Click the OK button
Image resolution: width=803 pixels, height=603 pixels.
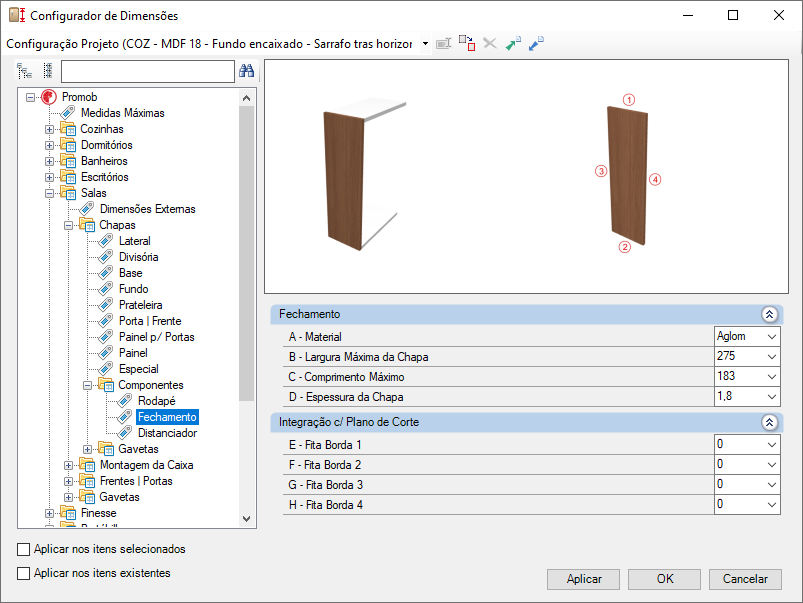pos(664,579)
